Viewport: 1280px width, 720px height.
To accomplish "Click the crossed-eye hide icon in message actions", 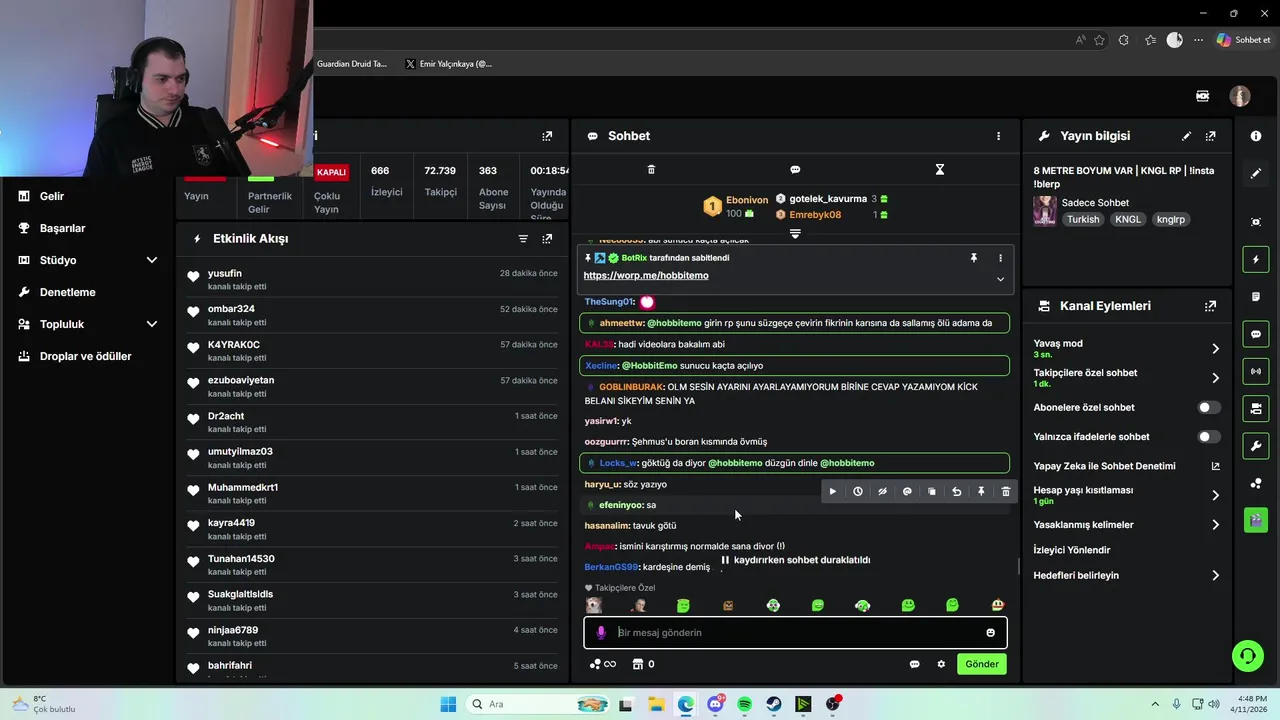I will point(882,491).
